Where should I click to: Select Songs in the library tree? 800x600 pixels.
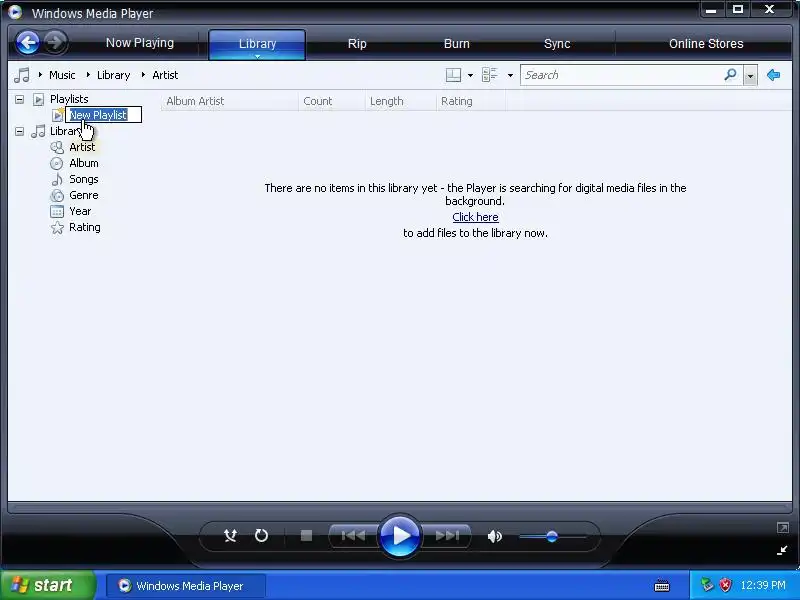pos(84,180)
